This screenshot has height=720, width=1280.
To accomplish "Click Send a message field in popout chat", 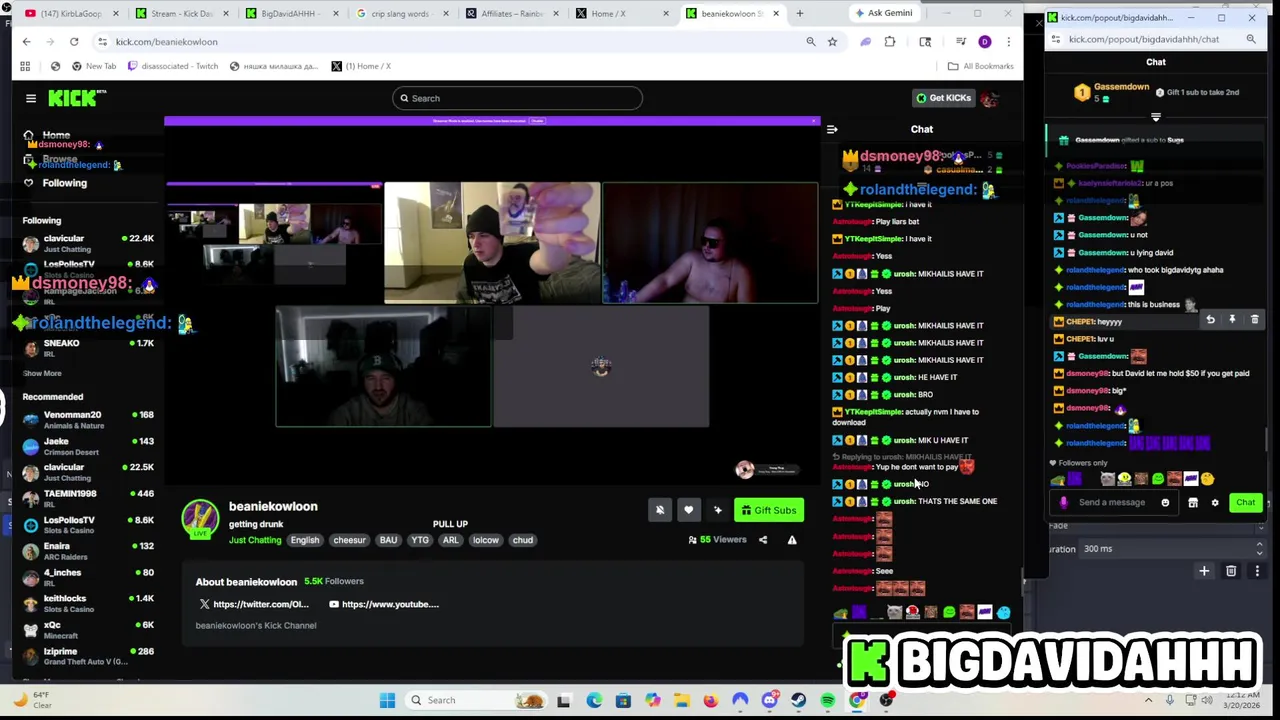I will pos(1113,502).
